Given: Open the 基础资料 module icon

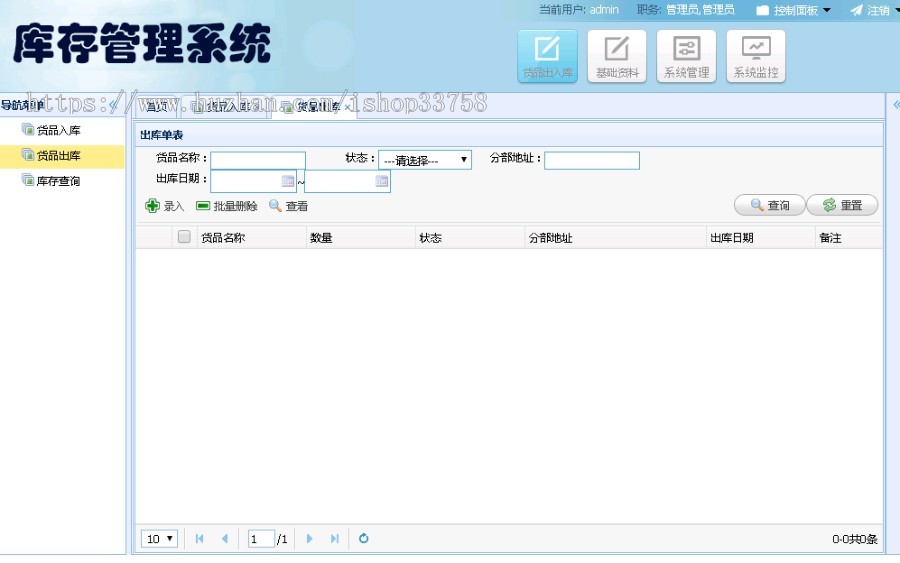Looking at the screenshot, I should point(617,56).
